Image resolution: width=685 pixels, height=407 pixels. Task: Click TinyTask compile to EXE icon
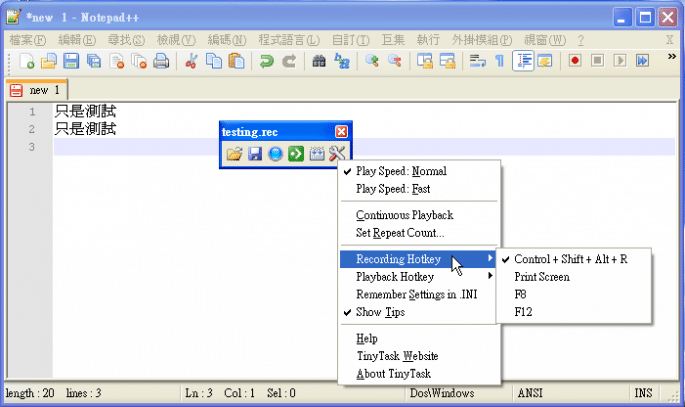pos(317,154)
